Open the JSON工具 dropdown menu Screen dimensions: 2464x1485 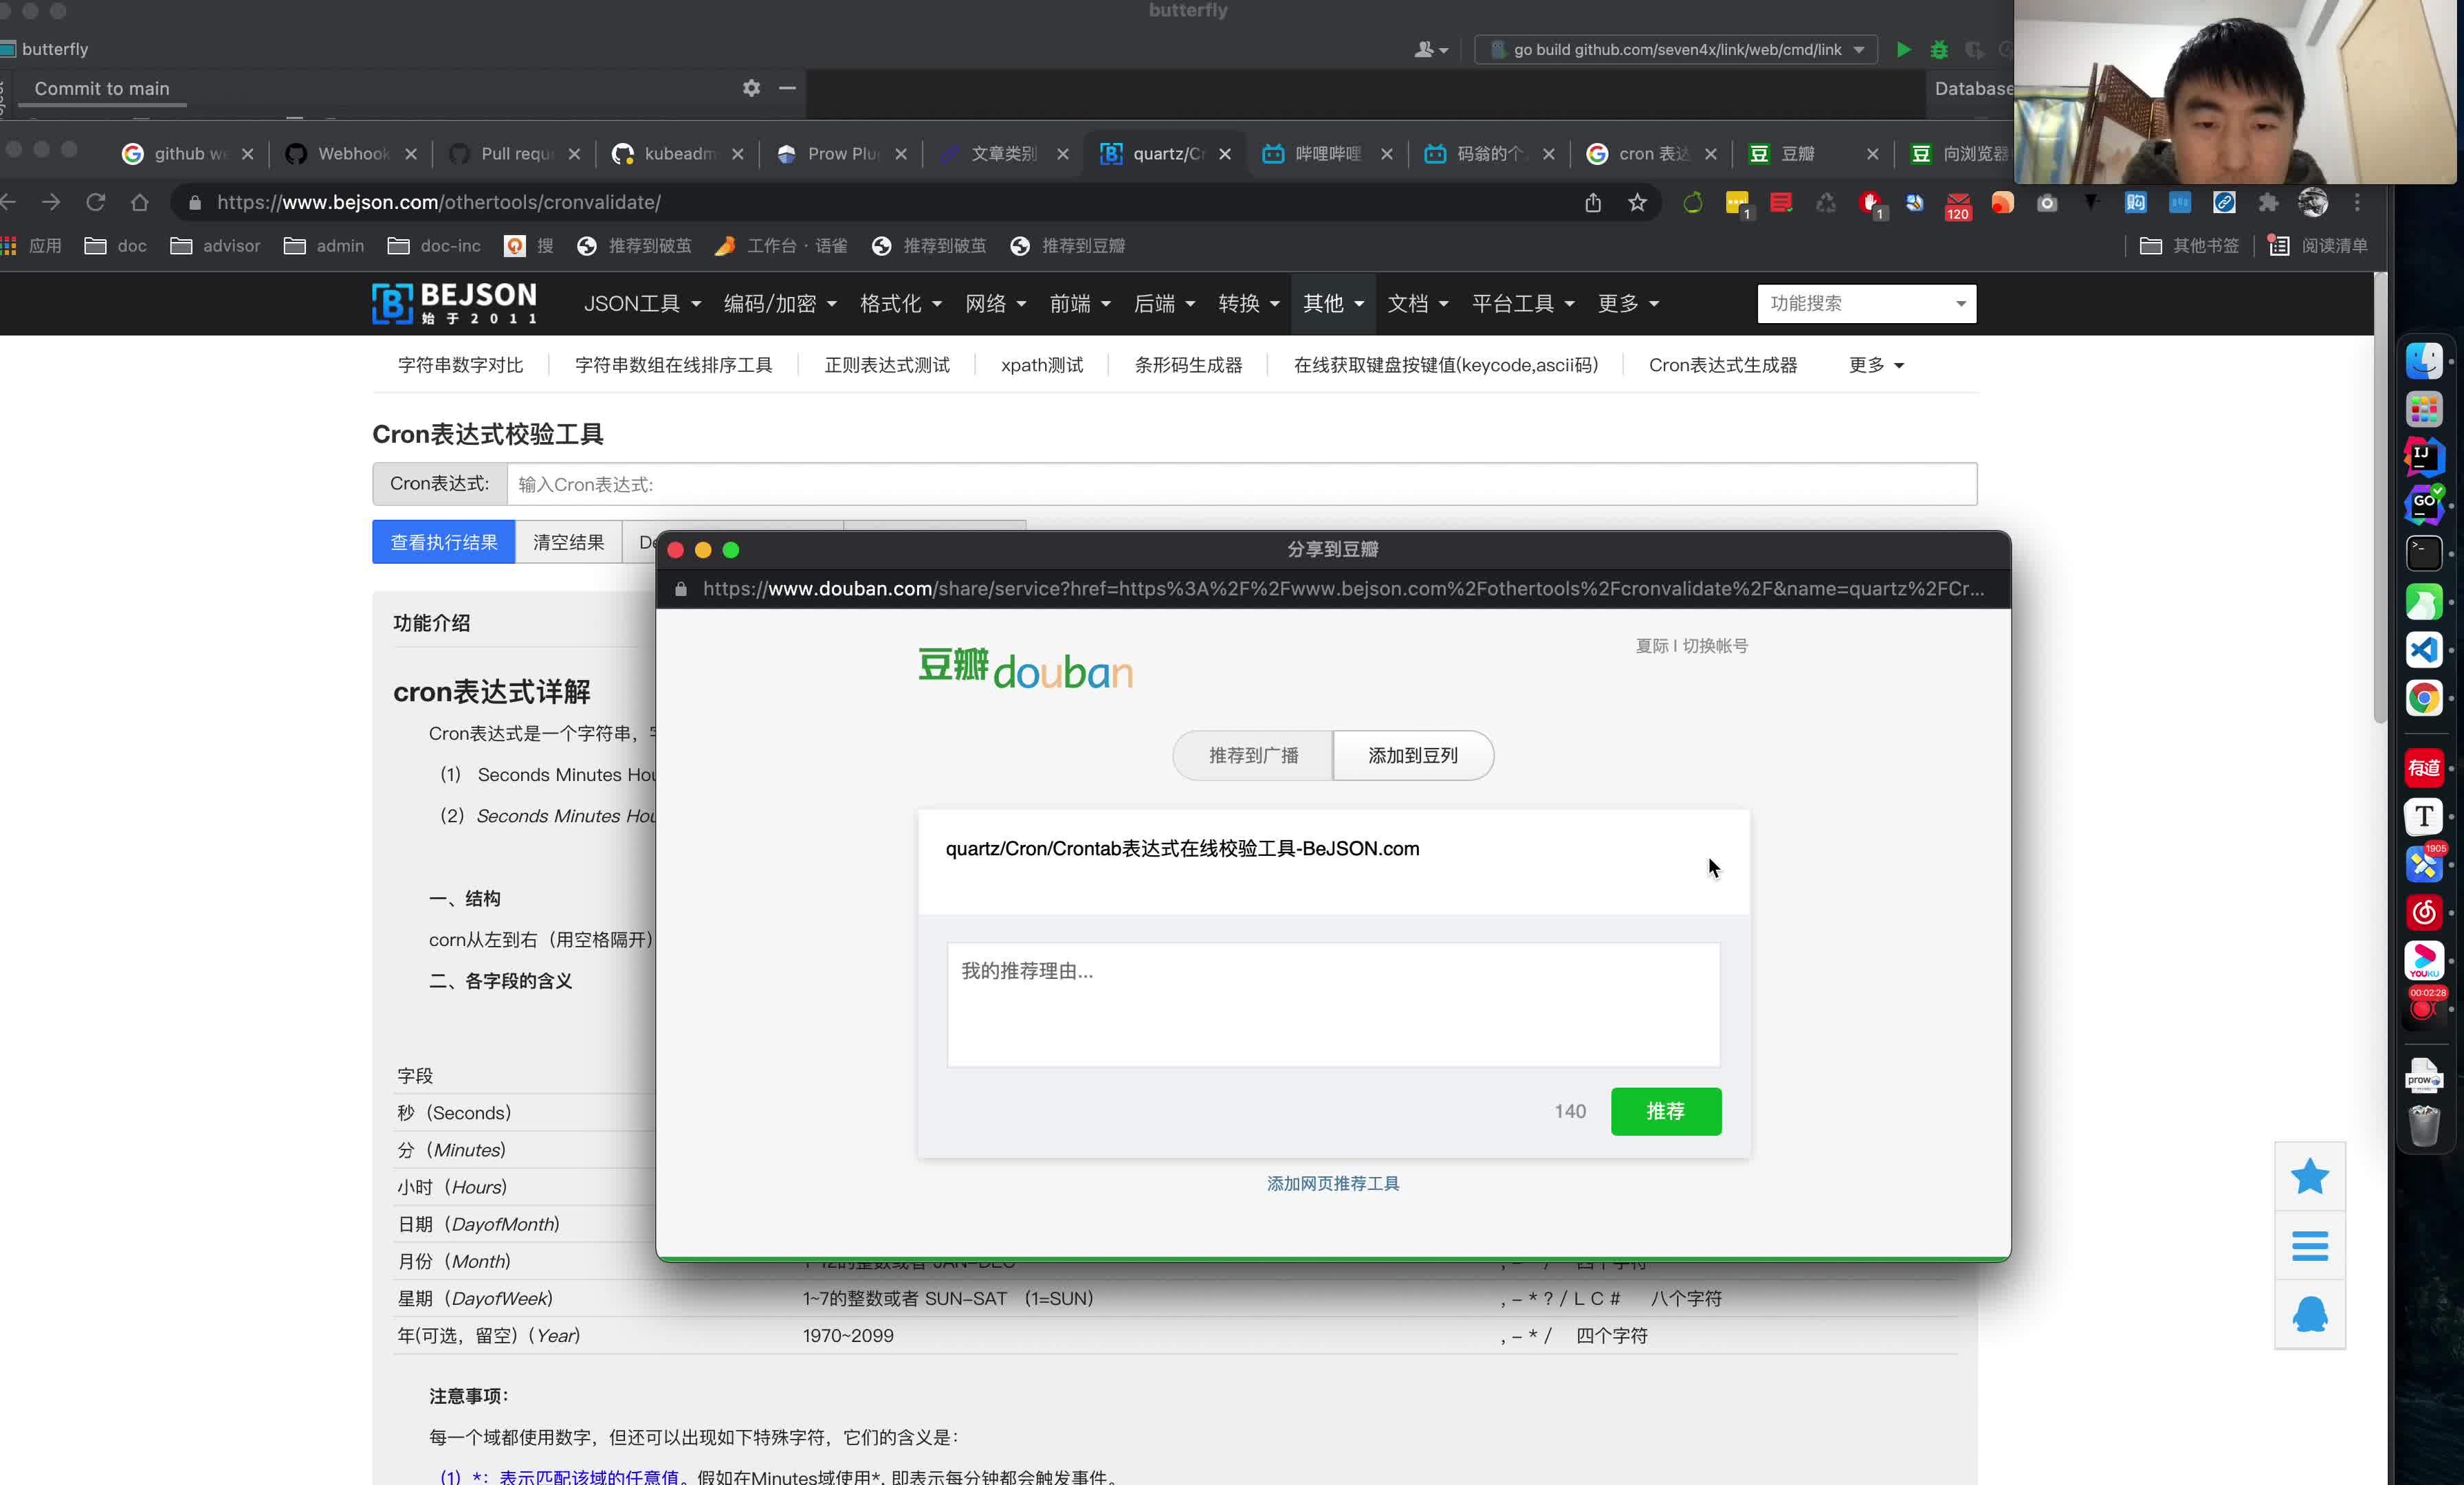tap(641, 304)
